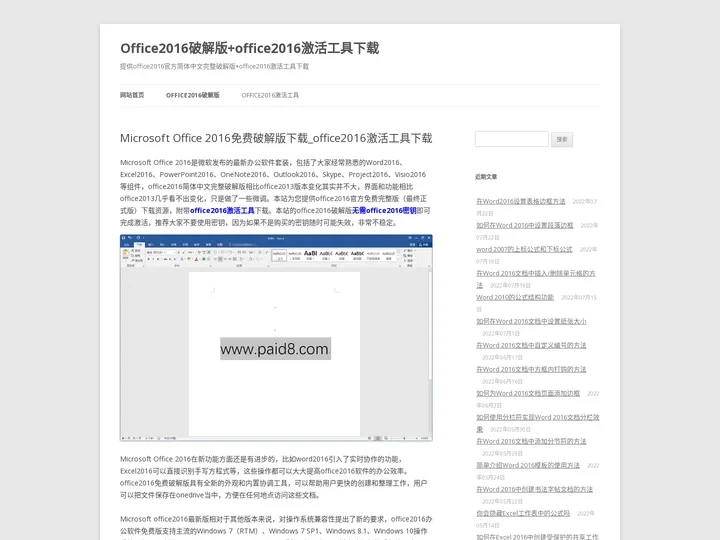720x540 pixels.
Task: Open the site title Office2016破解版 link
Action: point(249,48)
